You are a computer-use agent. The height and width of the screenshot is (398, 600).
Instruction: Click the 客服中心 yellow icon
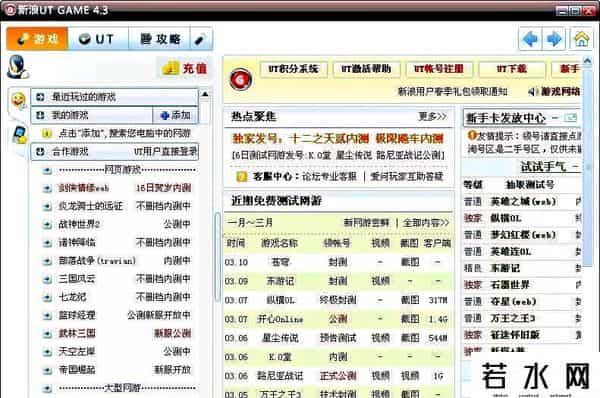click(242, 176)
